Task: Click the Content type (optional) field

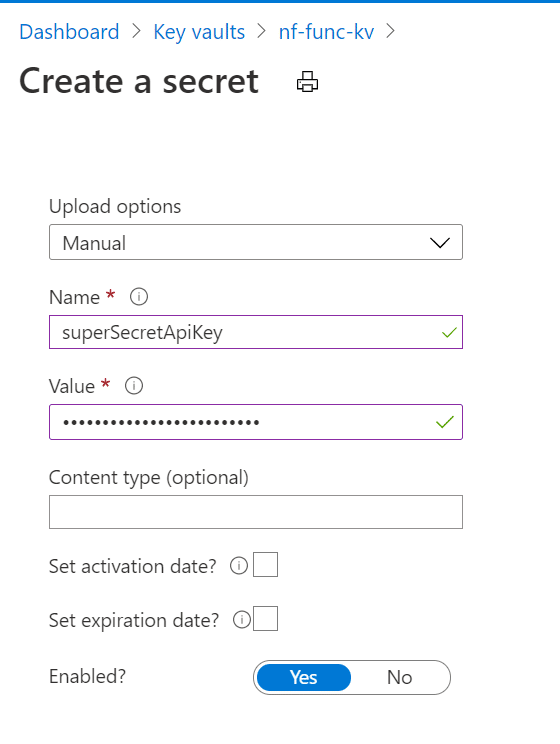Action: pyautogui.click(x=256, y=512)
